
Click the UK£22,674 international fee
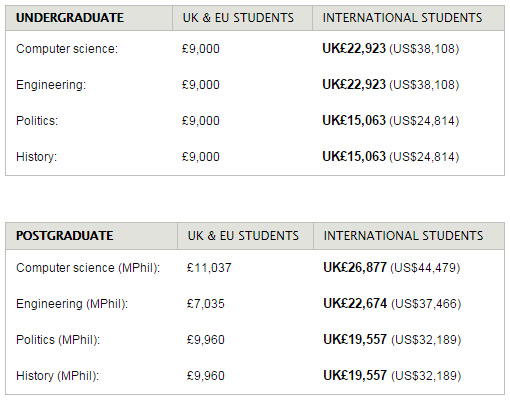(x=355, y=303)
